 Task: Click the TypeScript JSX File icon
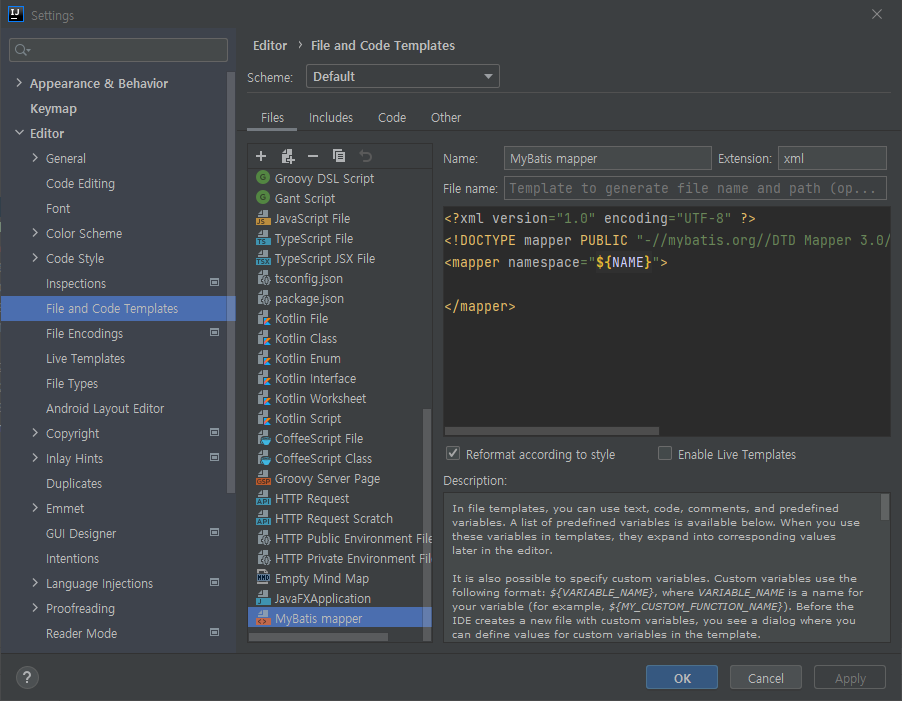tap(263, 258)
